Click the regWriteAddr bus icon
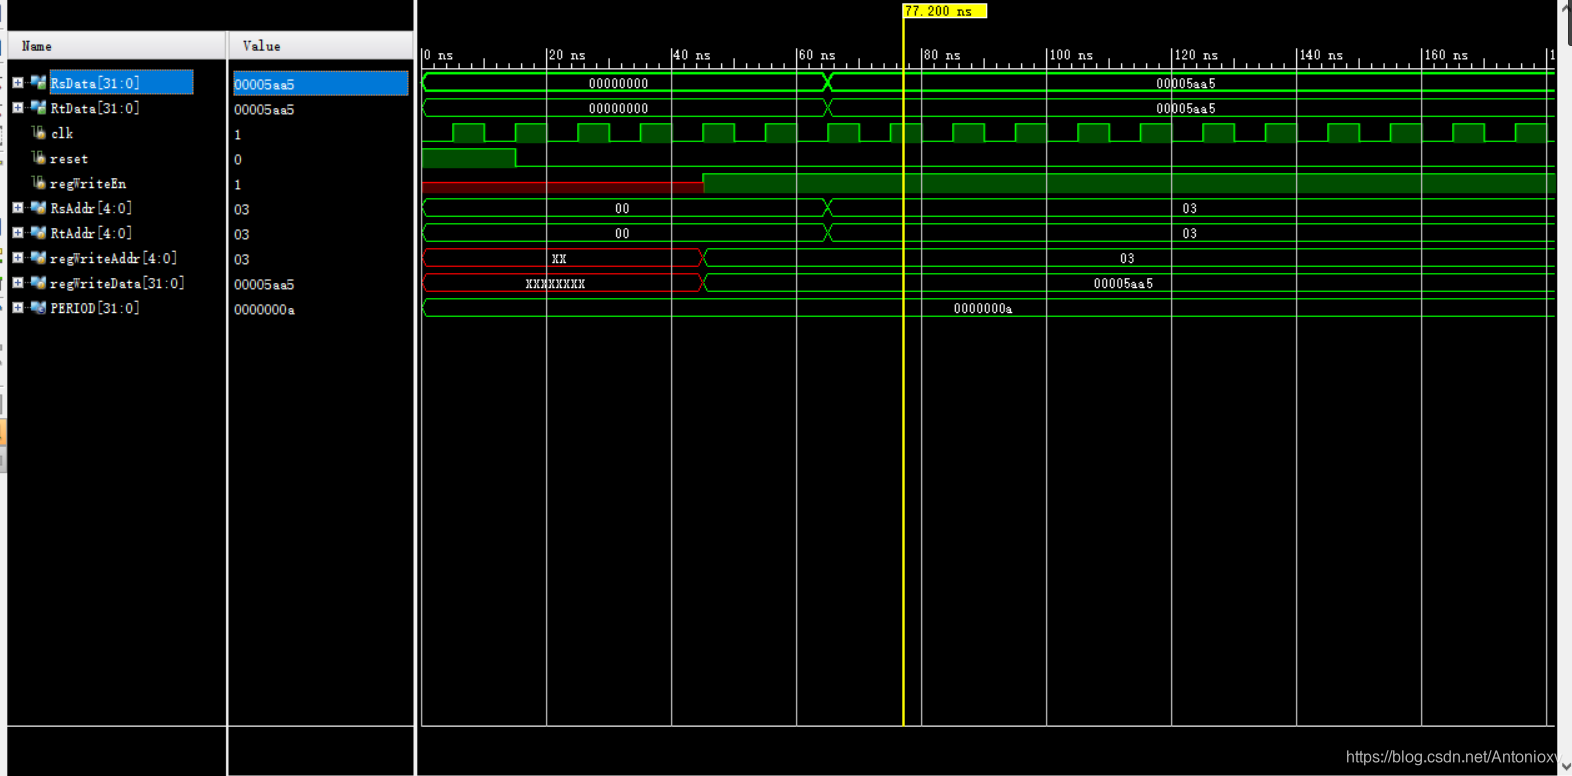1572x776 pixels. coord(38,257)
